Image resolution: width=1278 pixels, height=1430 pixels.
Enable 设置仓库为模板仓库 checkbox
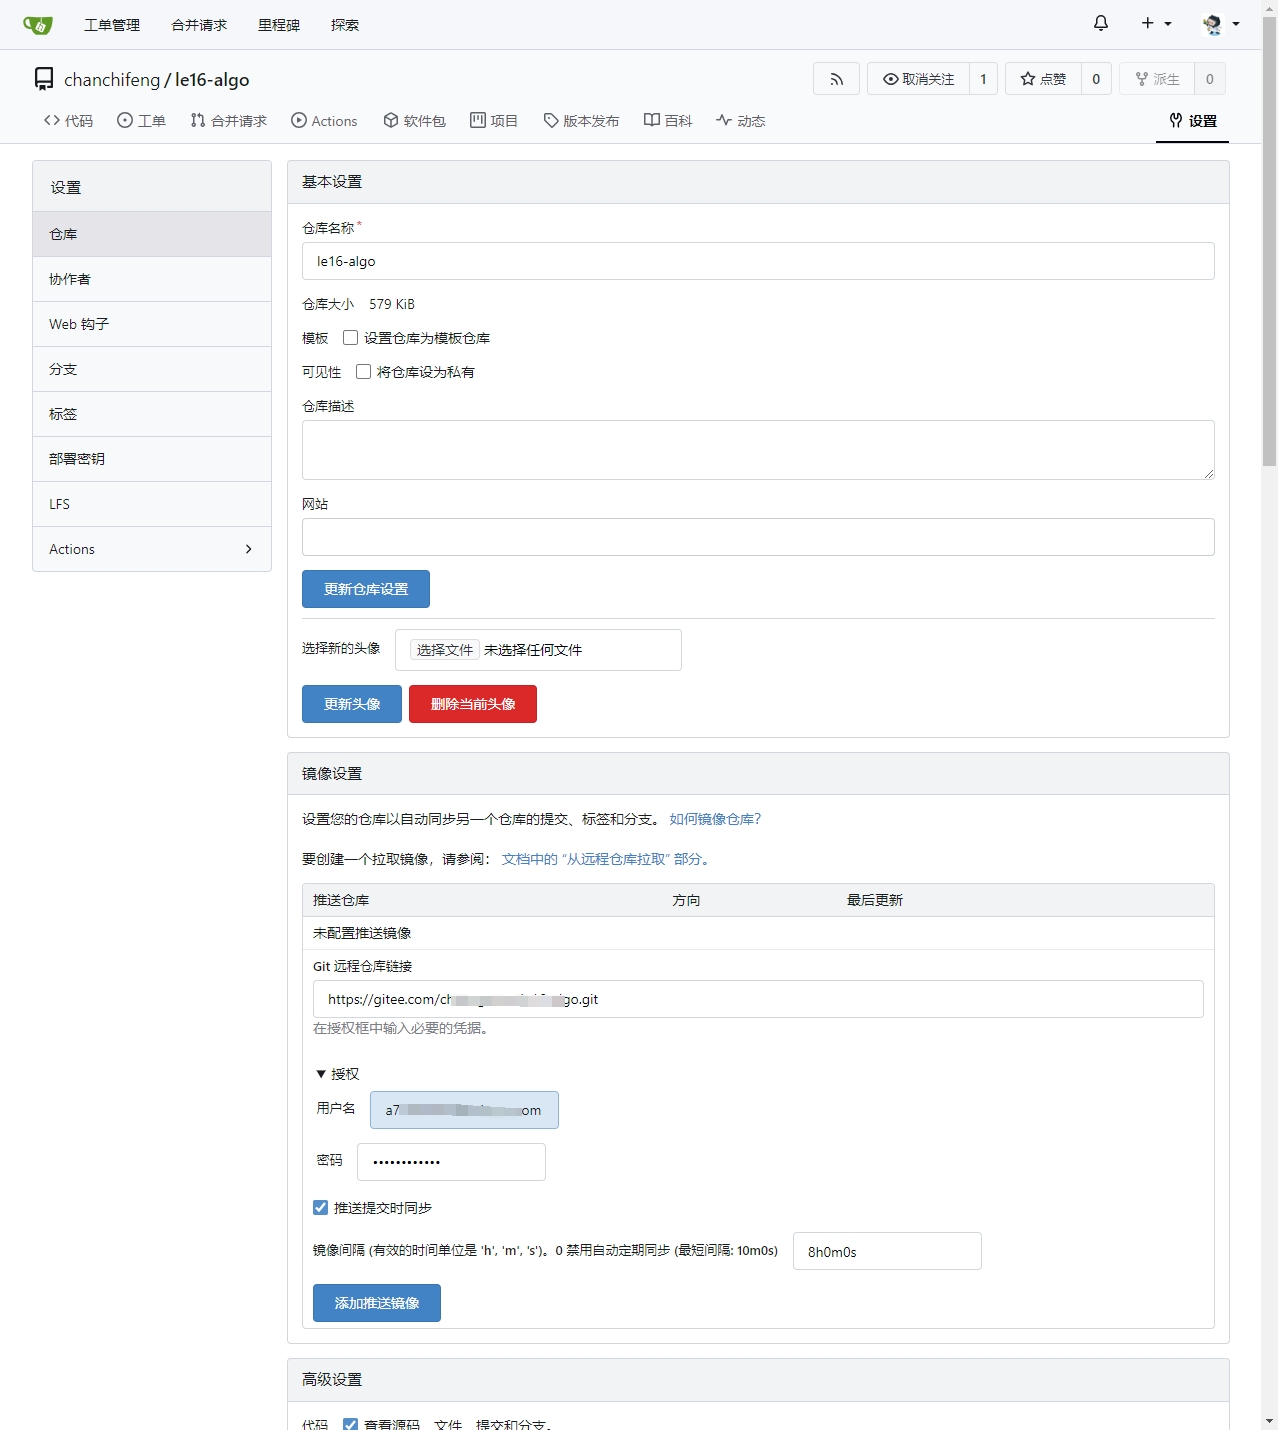coord(350,338)
